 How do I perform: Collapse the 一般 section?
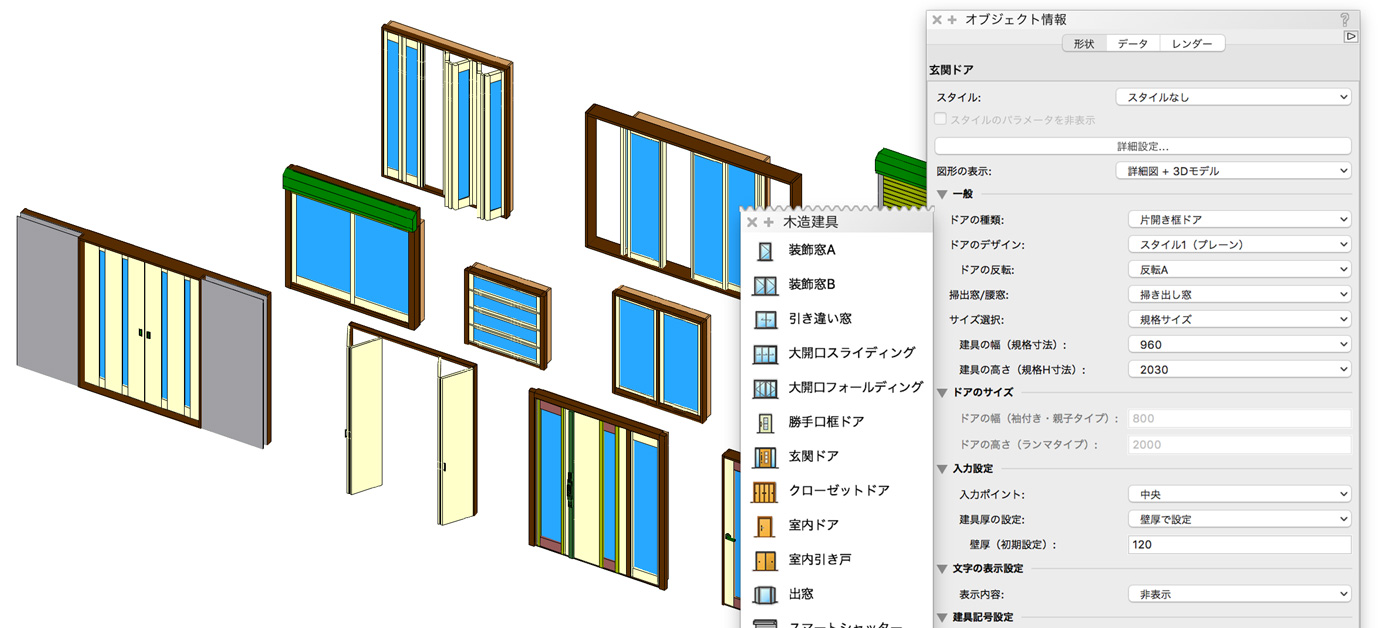coord(942,194)
